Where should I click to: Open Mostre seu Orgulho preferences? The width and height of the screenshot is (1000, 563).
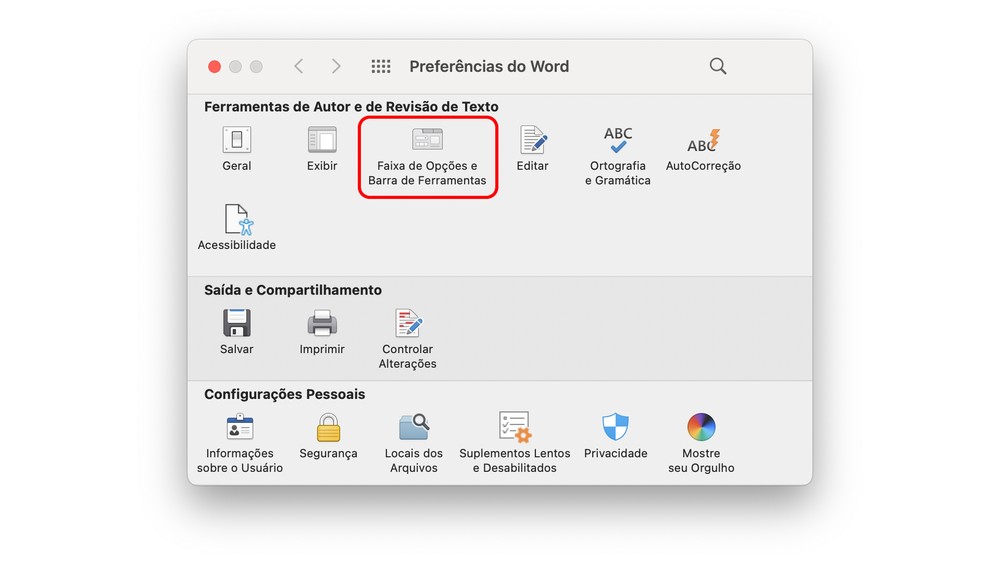point(701,443)
